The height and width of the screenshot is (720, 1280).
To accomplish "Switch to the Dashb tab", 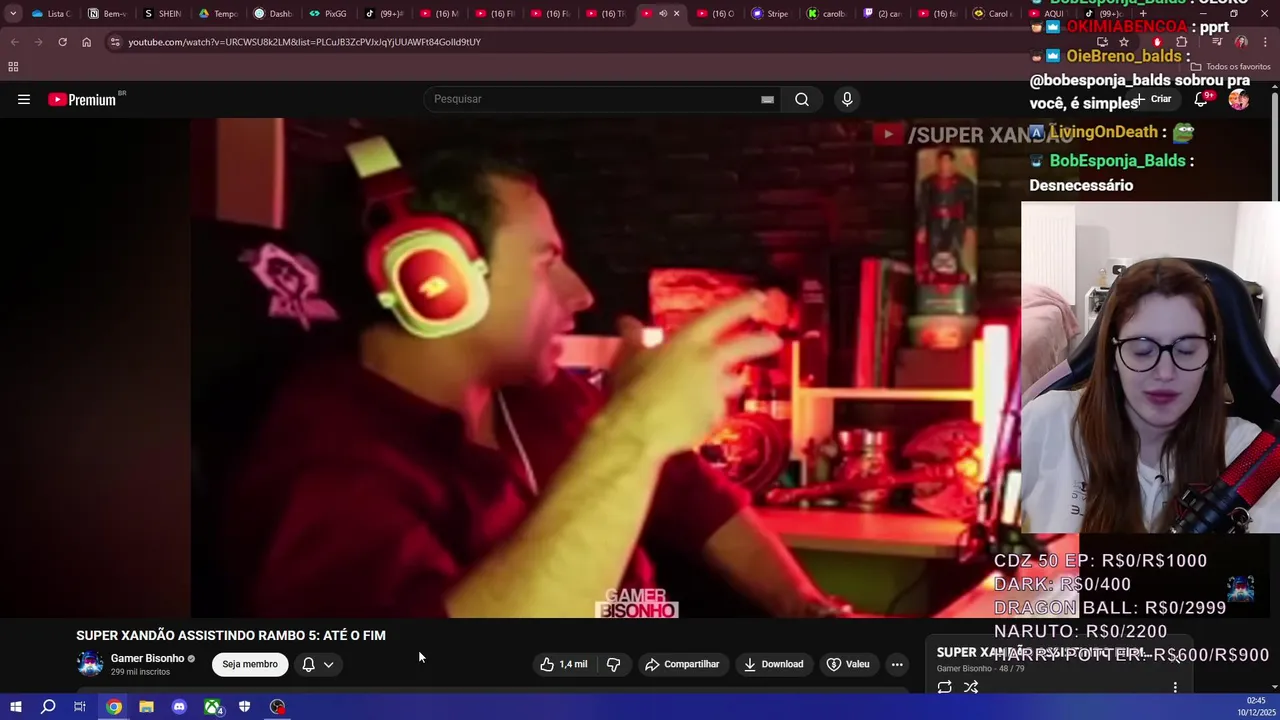I will 273,14.
